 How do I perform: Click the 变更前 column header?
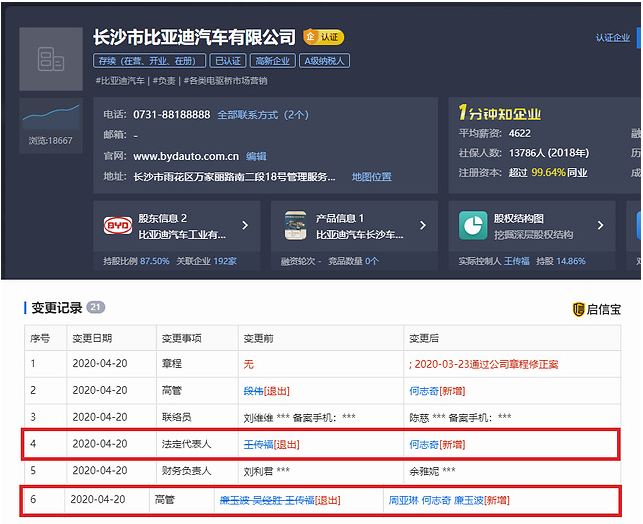pyautogui.click(x=258, y=338)
